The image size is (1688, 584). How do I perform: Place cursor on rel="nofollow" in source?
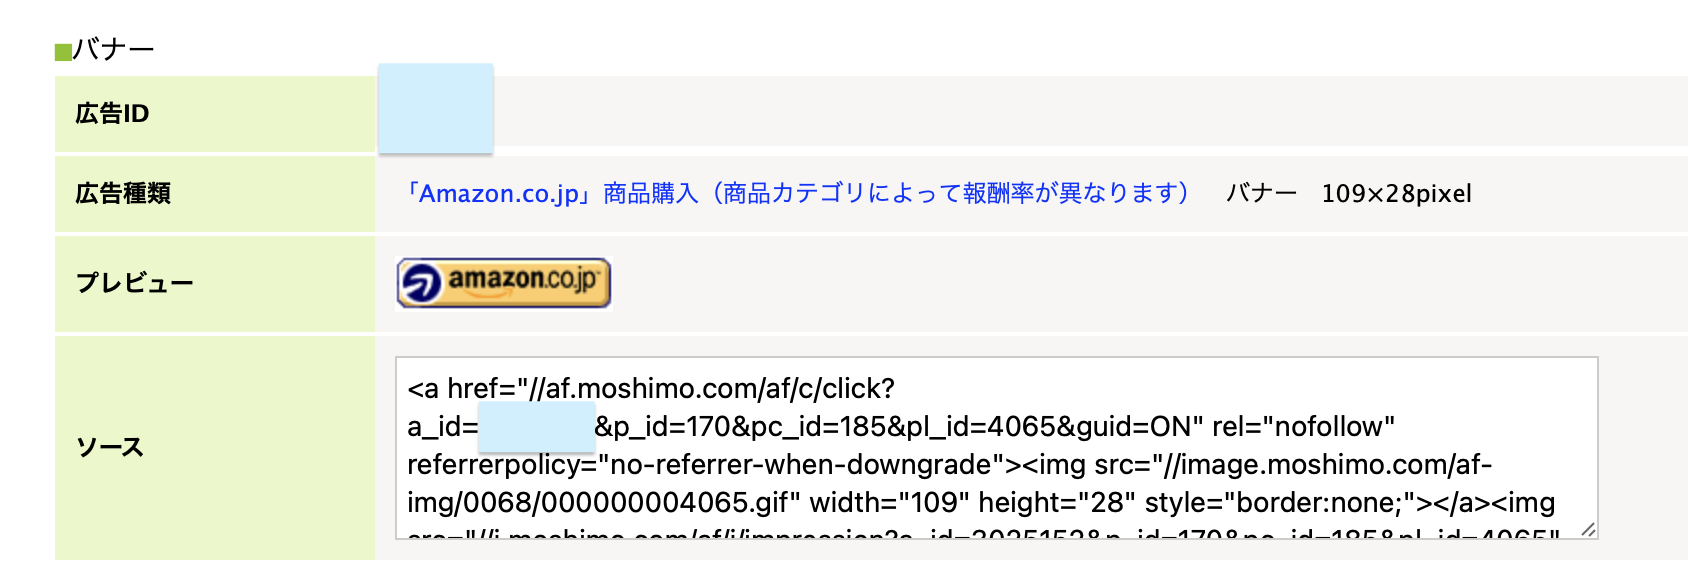point(1303,427)
